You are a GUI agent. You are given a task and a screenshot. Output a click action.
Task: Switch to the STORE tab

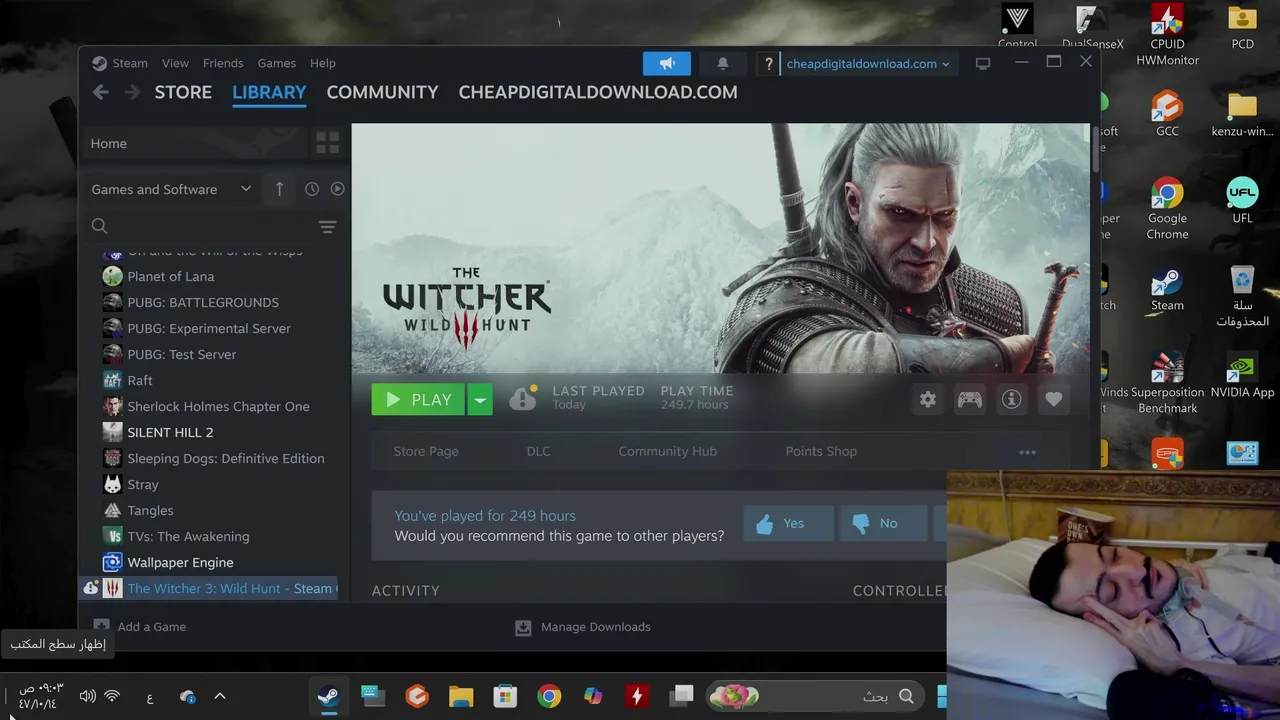point(183,92)
